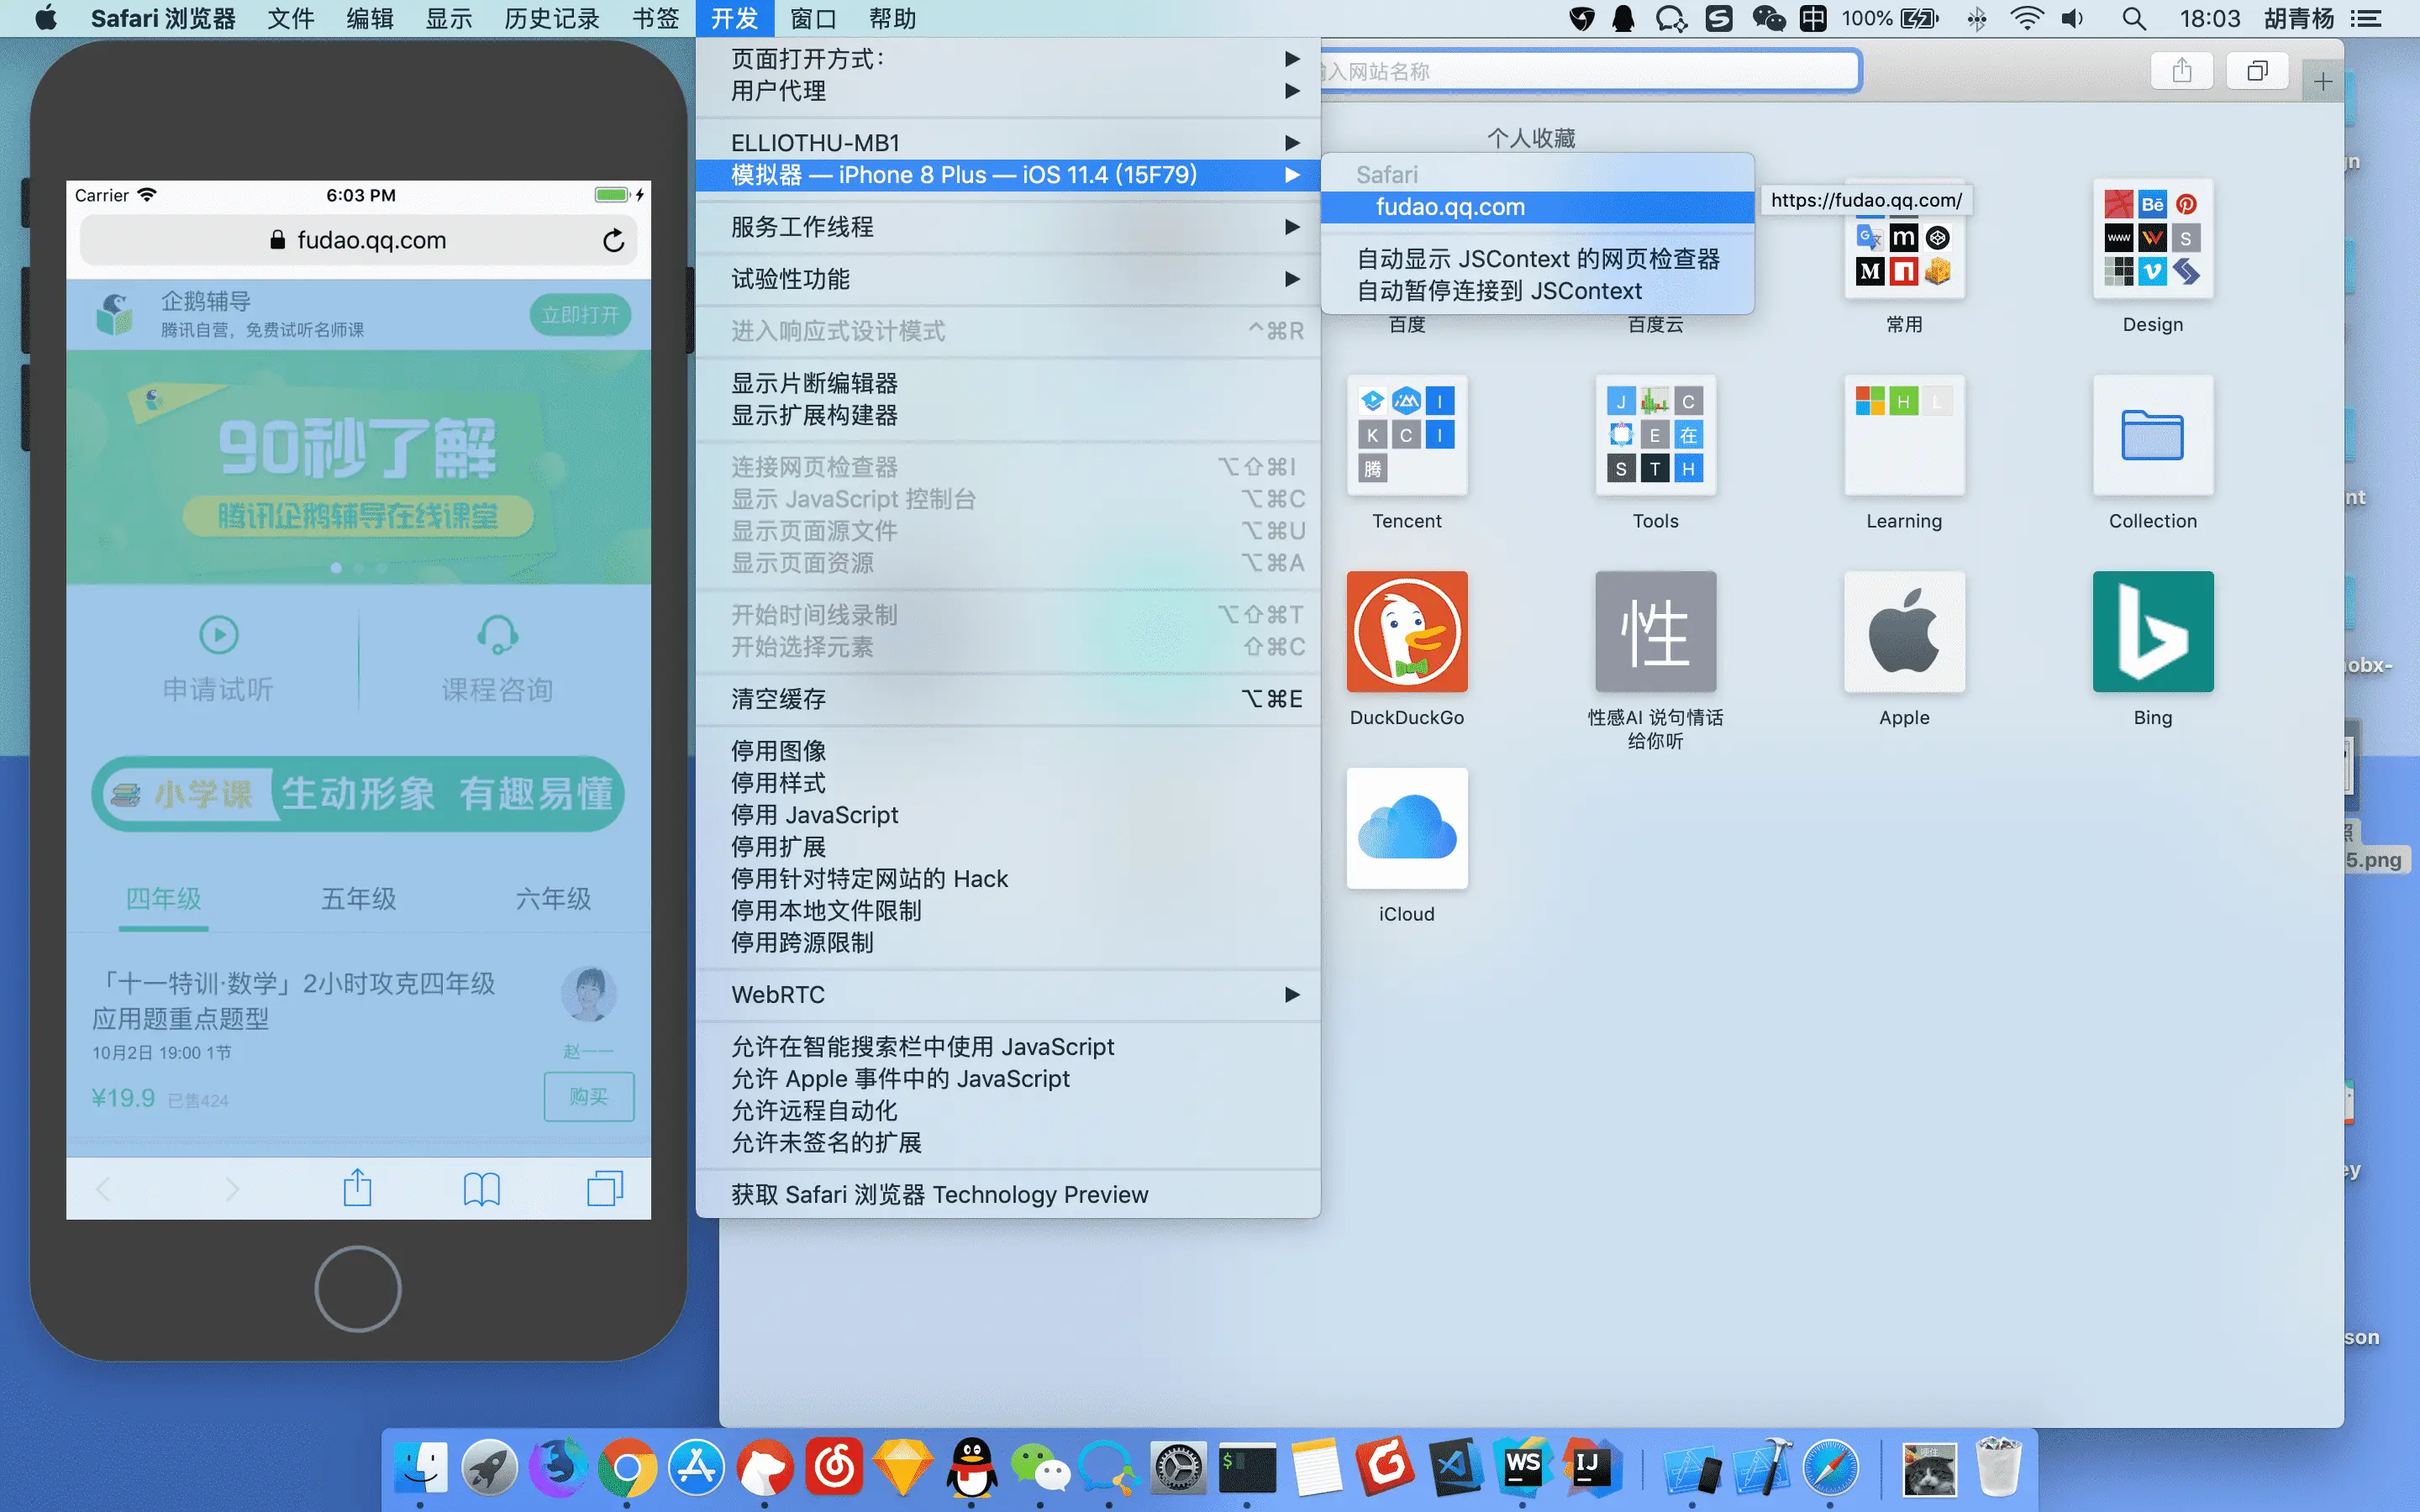Screen dimensions: 2420x1512
Task: Click the Safari address search field
Action: pyautogui.click(x=1590, y=71)
